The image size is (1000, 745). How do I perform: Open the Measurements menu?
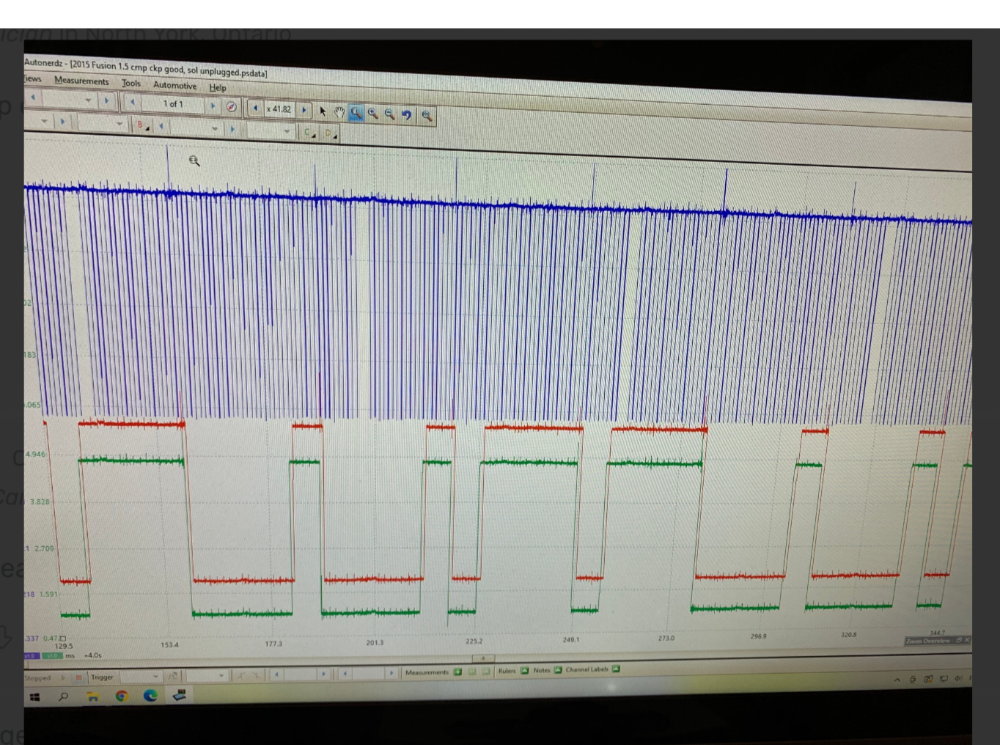[82, 81]
